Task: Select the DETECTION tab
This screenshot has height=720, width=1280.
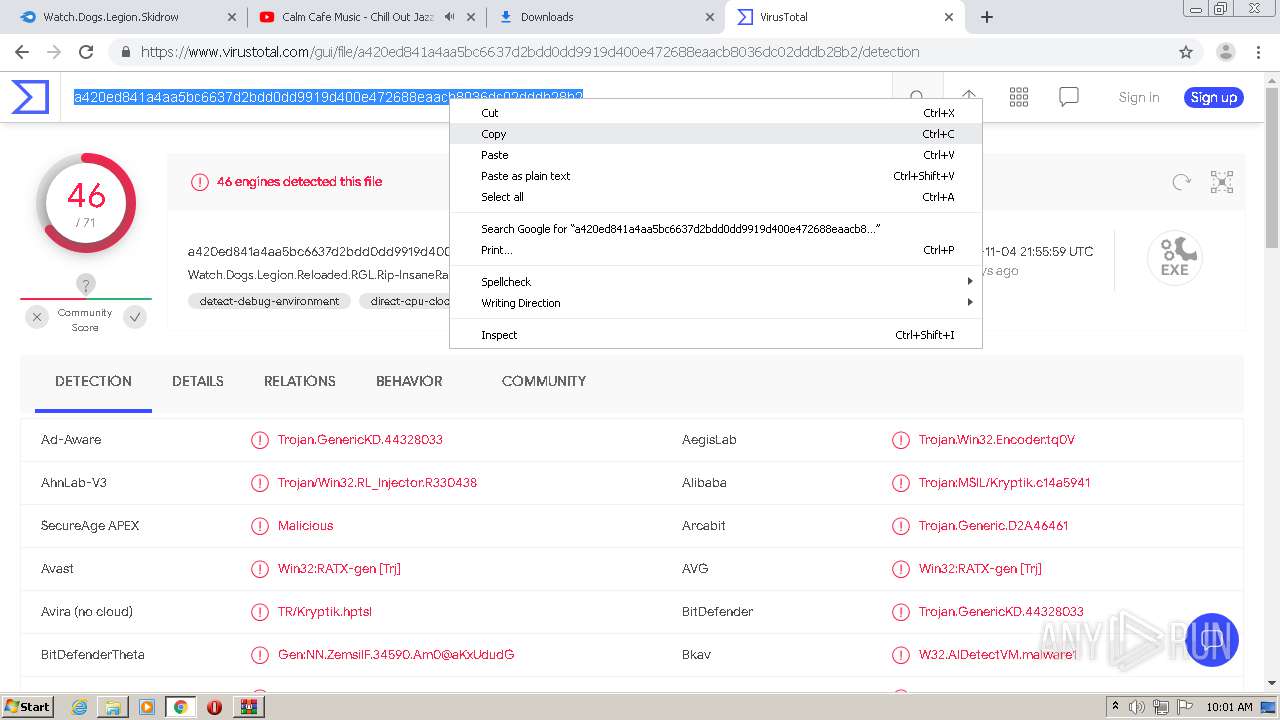Action: click(93, 381)
